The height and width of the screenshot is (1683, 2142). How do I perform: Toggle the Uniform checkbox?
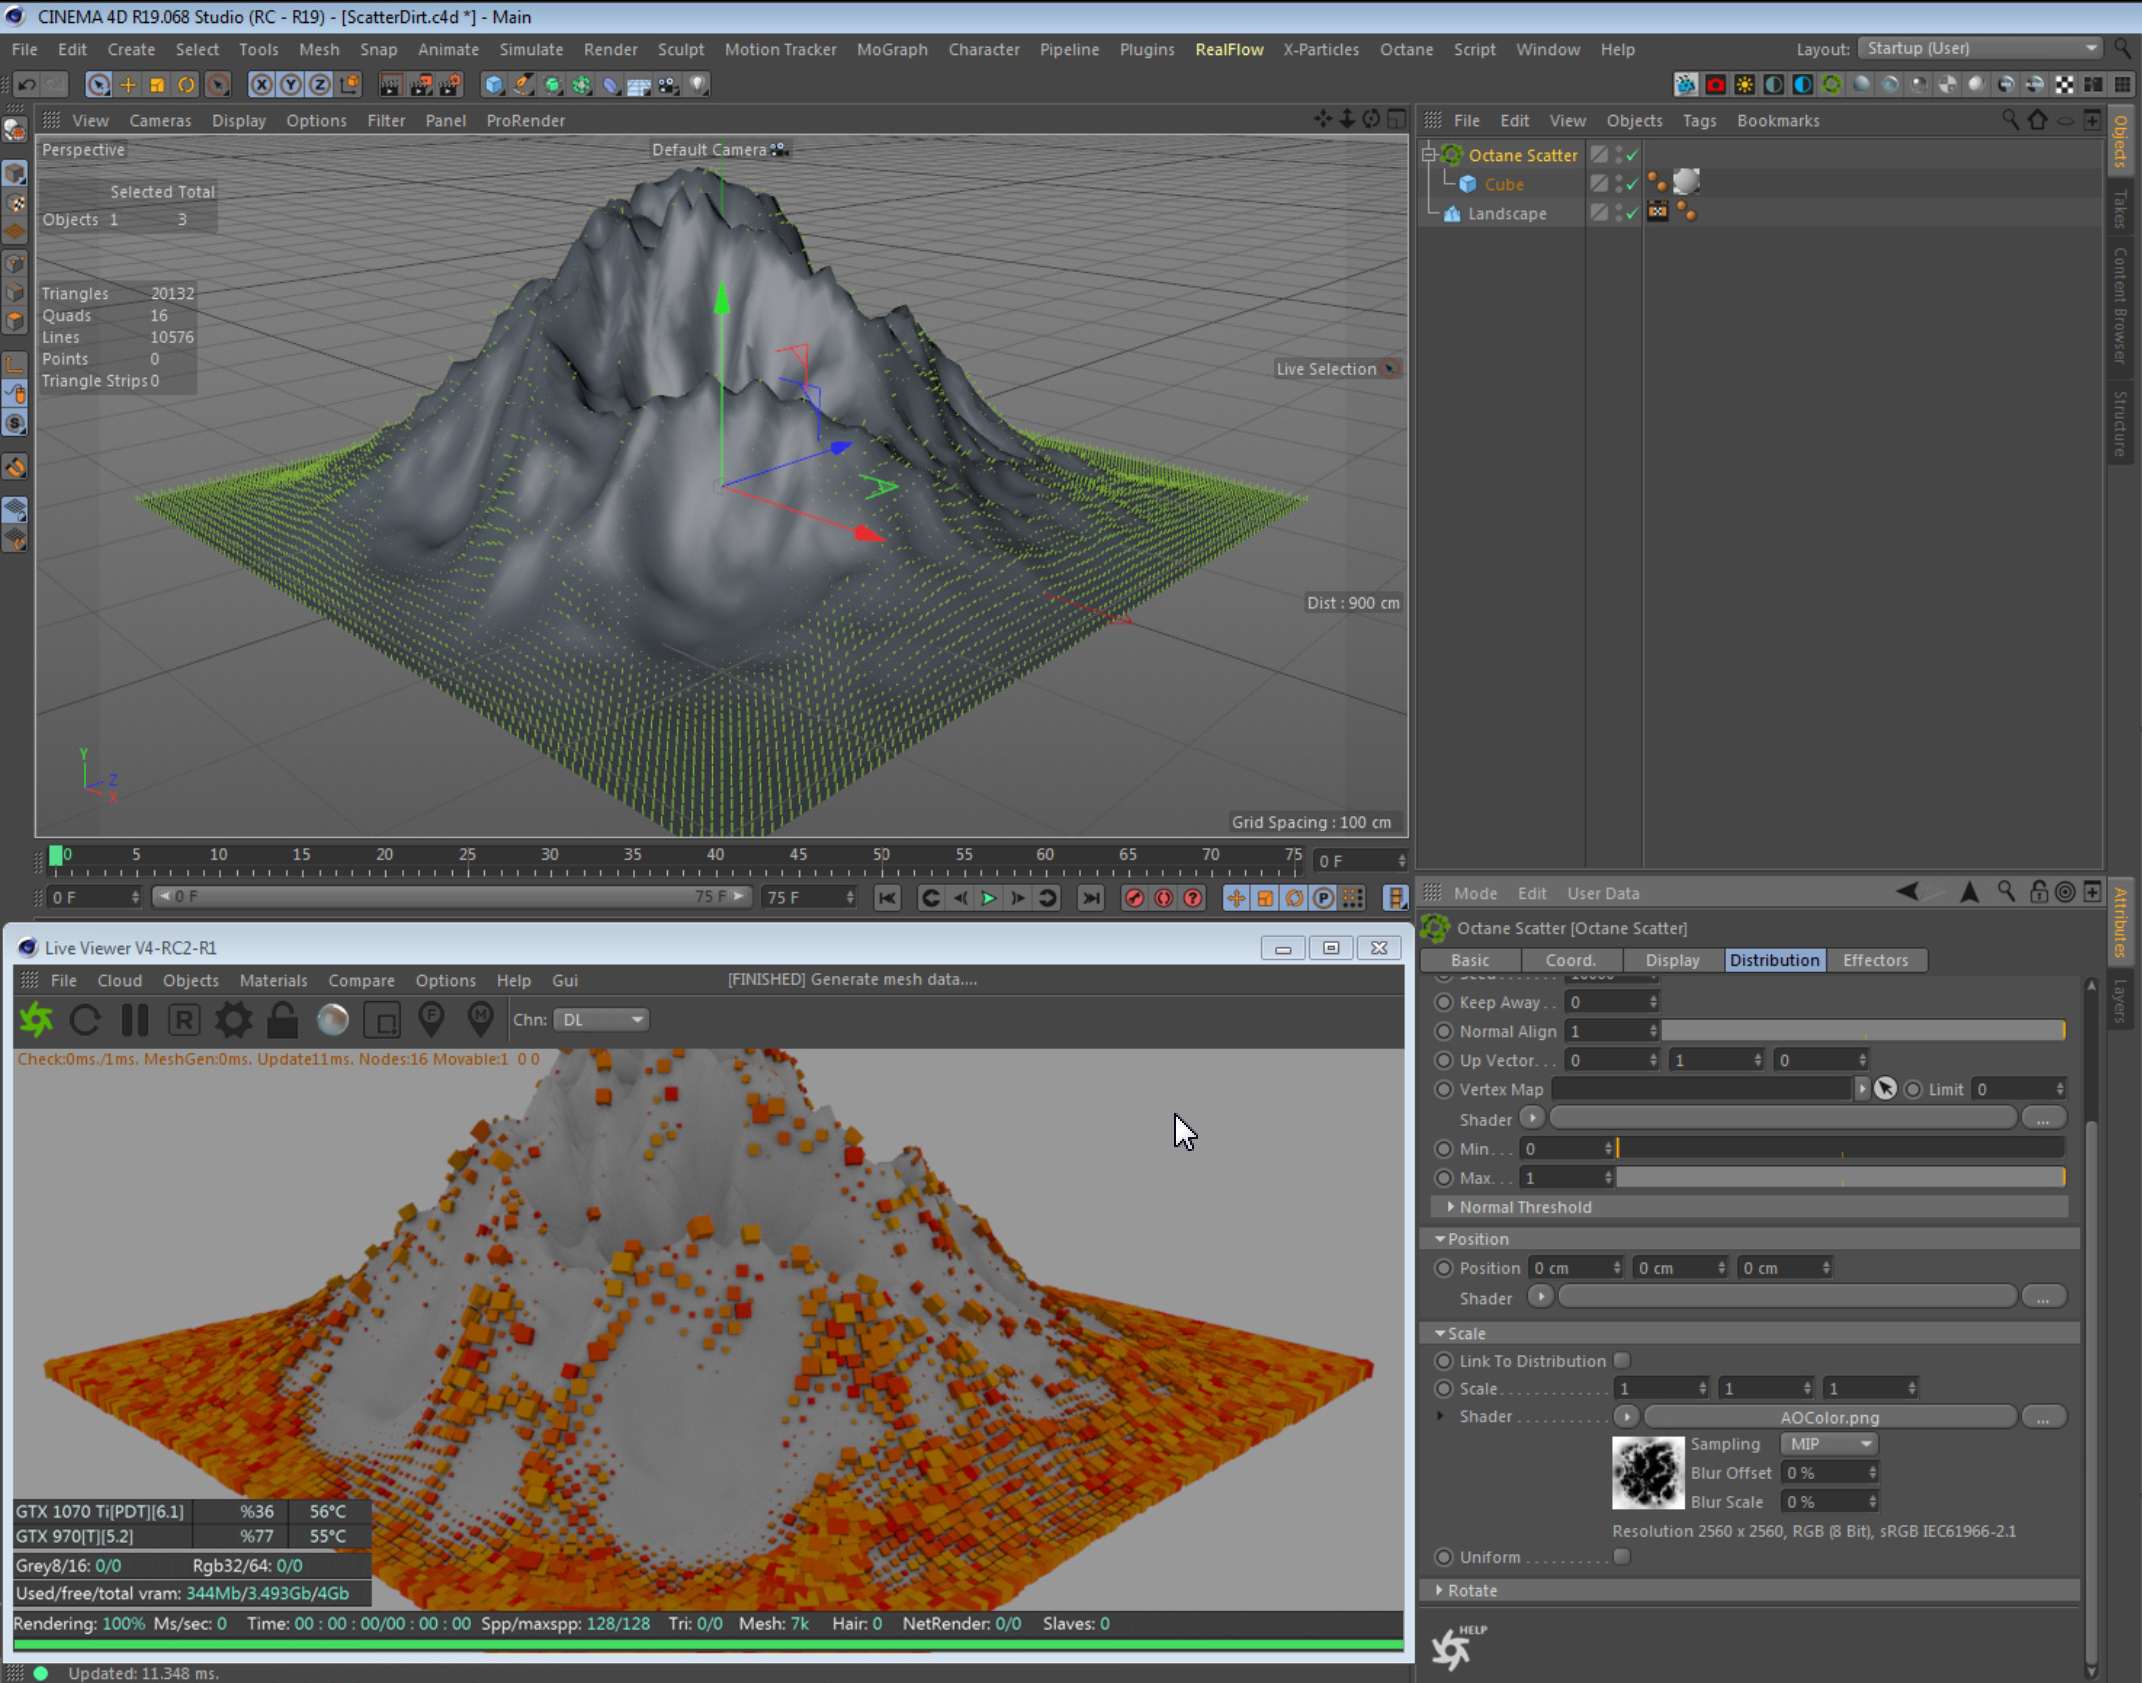[x=1621, y=1556]
